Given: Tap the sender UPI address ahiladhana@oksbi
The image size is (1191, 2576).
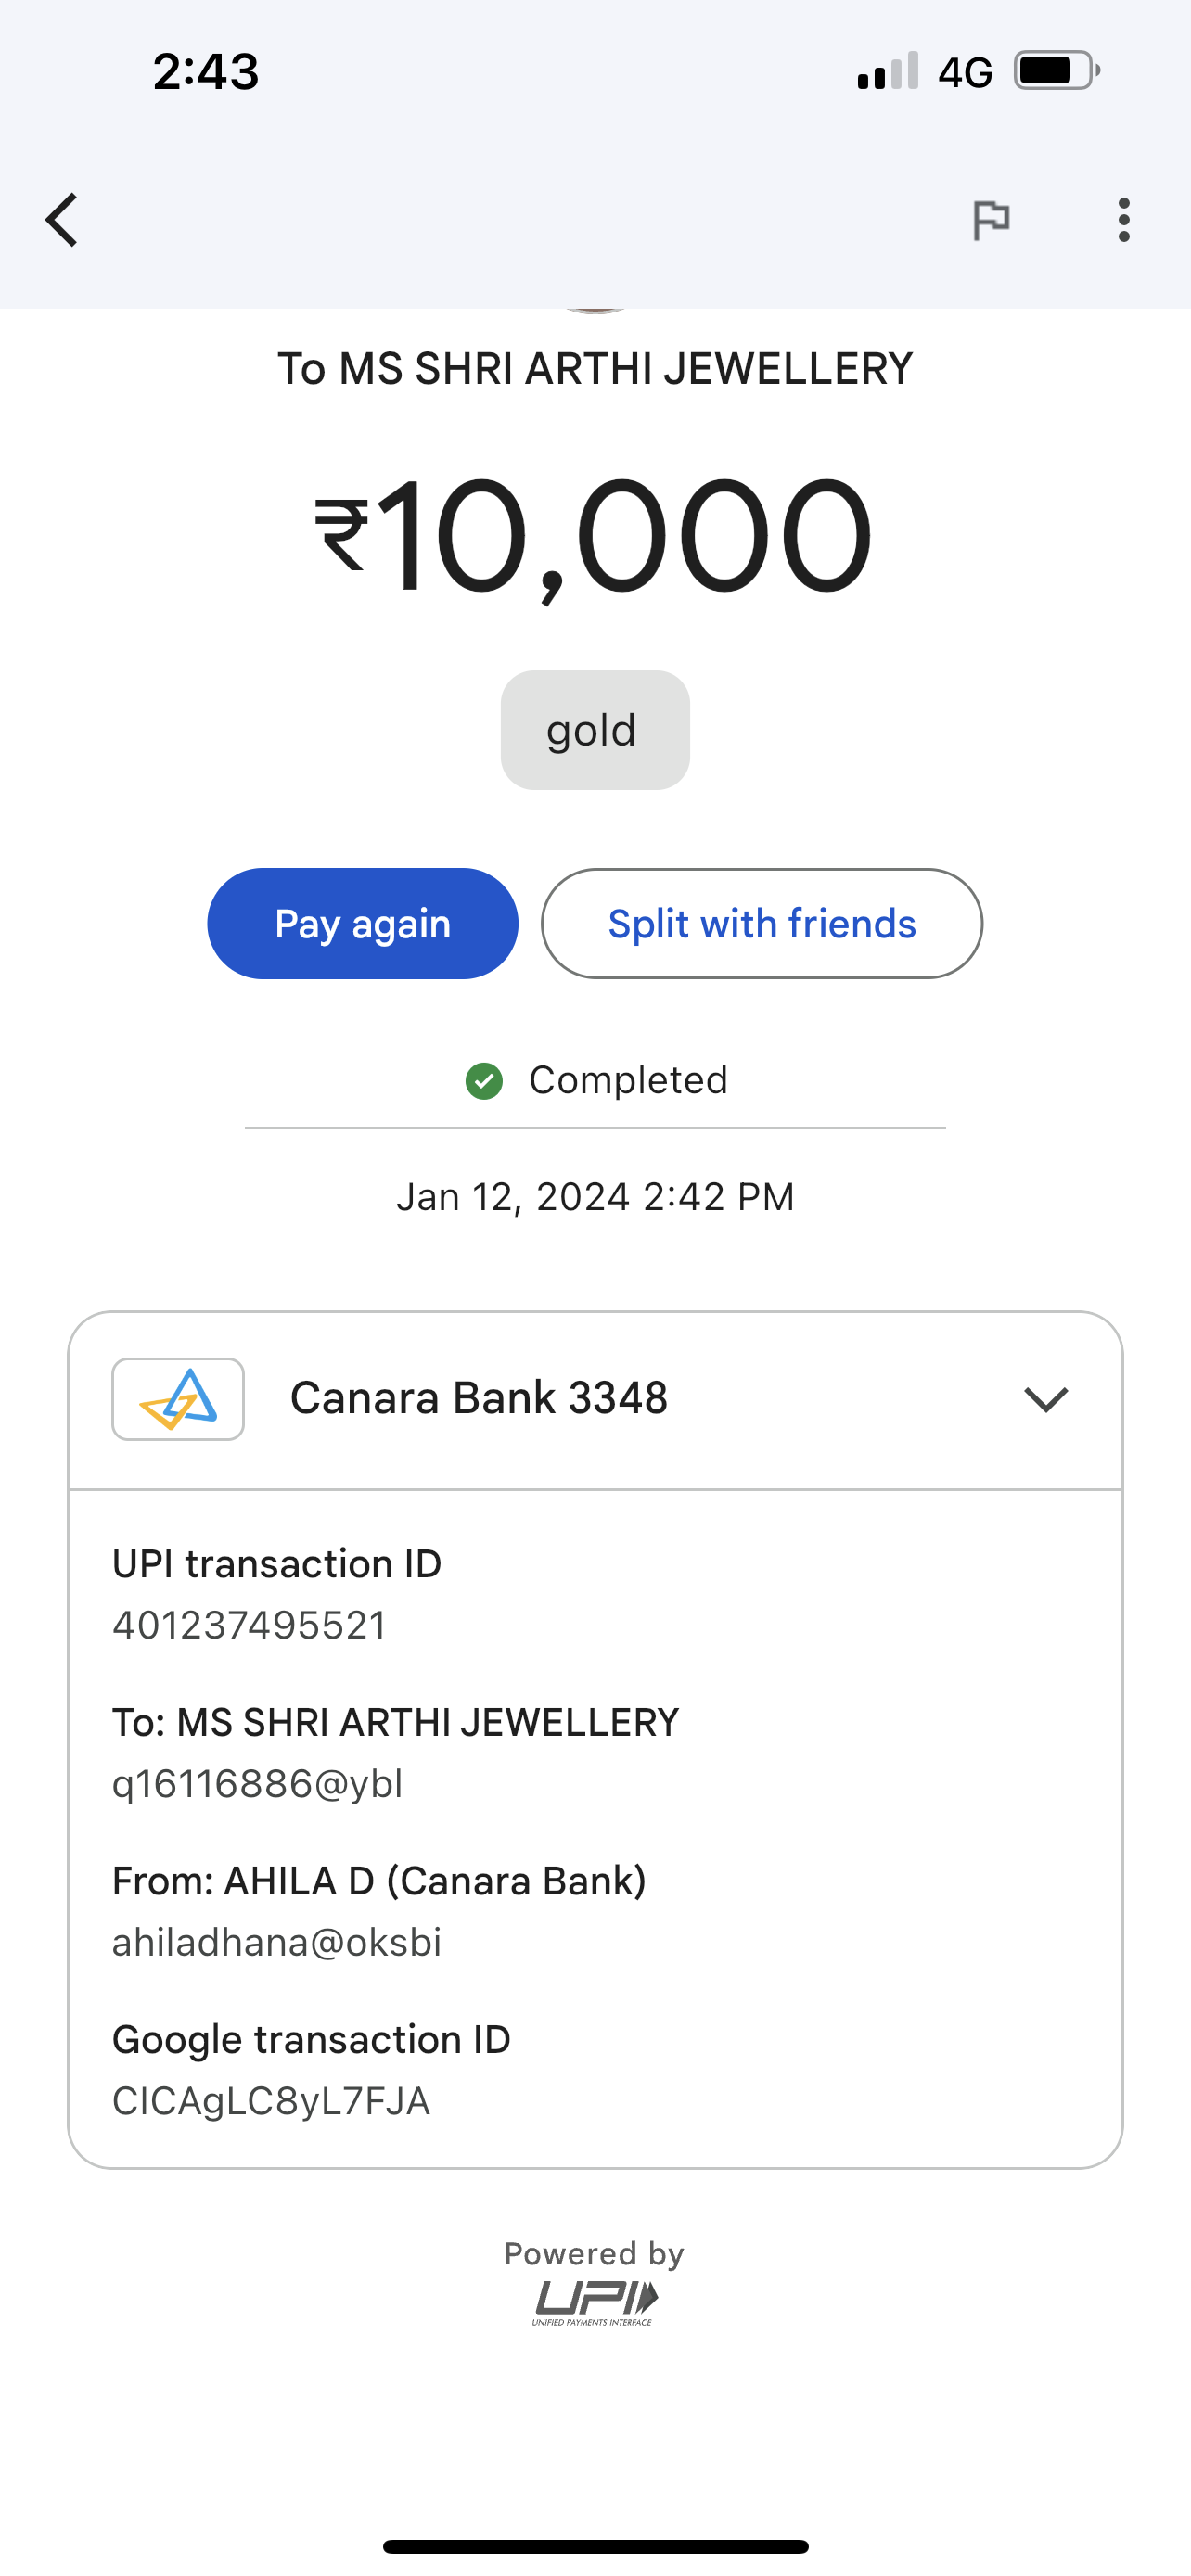Looking at the screenshot, I should [276, 1942].
